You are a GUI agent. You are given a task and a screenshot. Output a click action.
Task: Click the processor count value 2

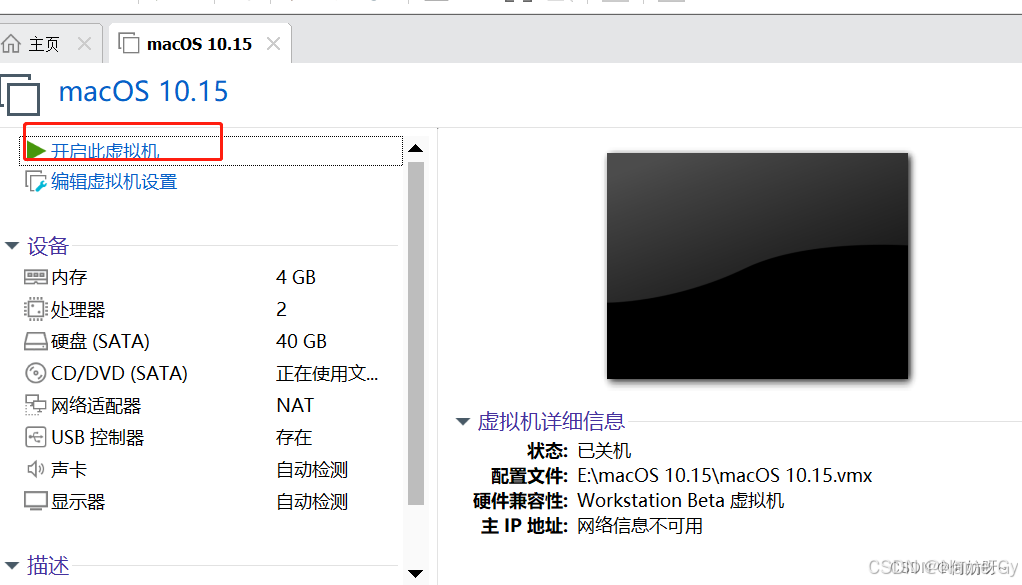[282, 309]
